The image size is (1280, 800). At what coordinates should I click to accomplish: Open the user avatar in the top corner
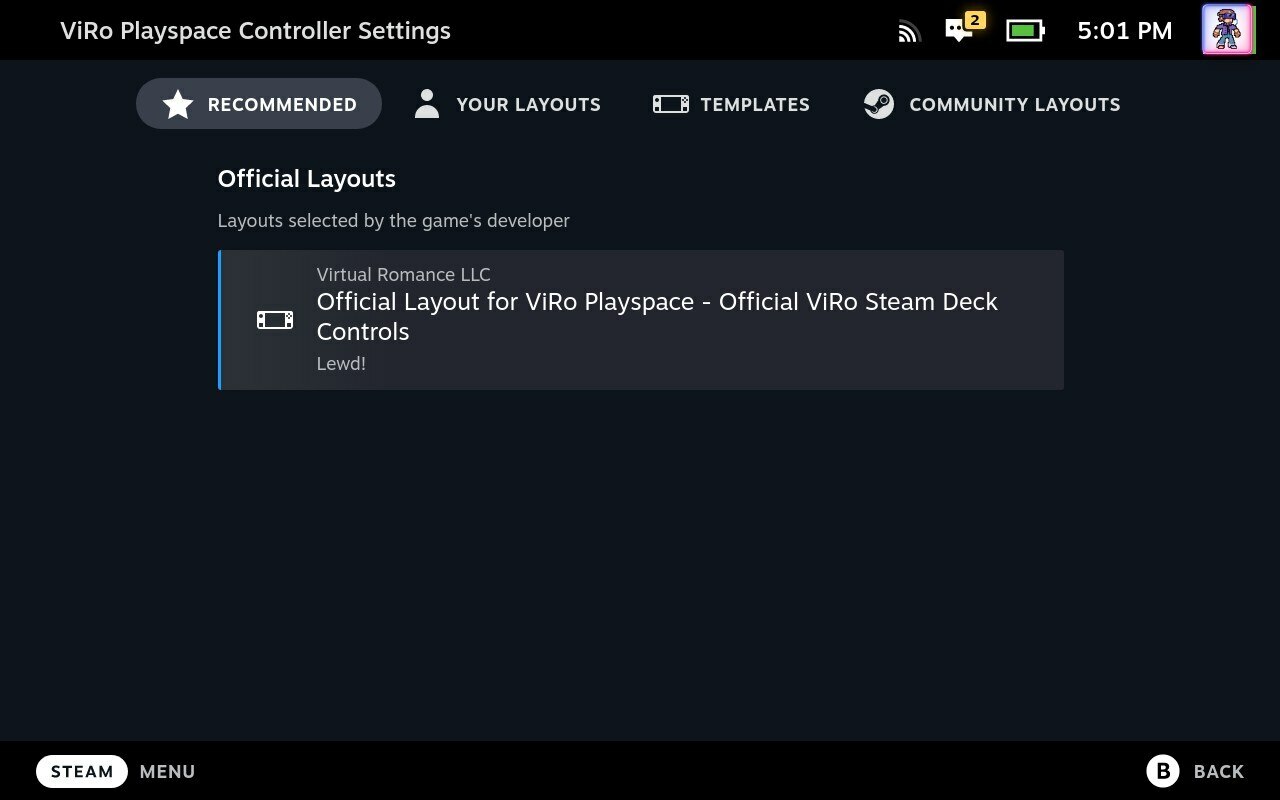(1228, 30)
